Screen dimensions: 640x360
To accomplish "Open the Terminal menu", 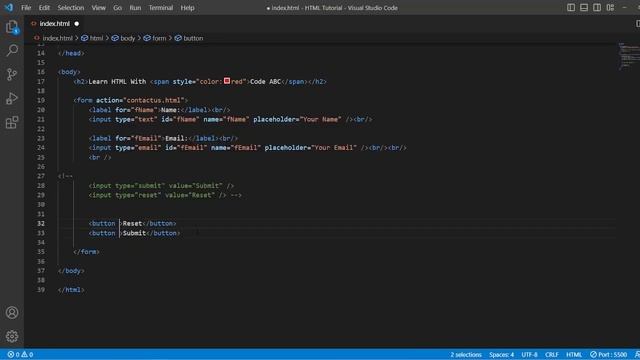I will pos(161,8).
